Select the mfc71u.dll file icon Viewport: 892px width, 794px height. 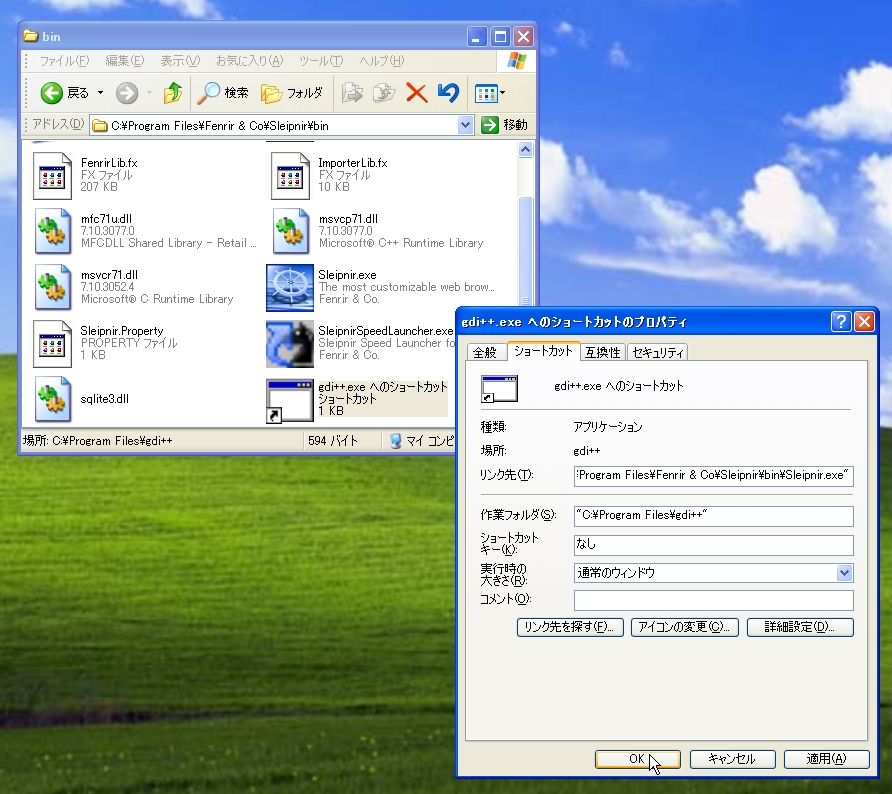[52, 231]
